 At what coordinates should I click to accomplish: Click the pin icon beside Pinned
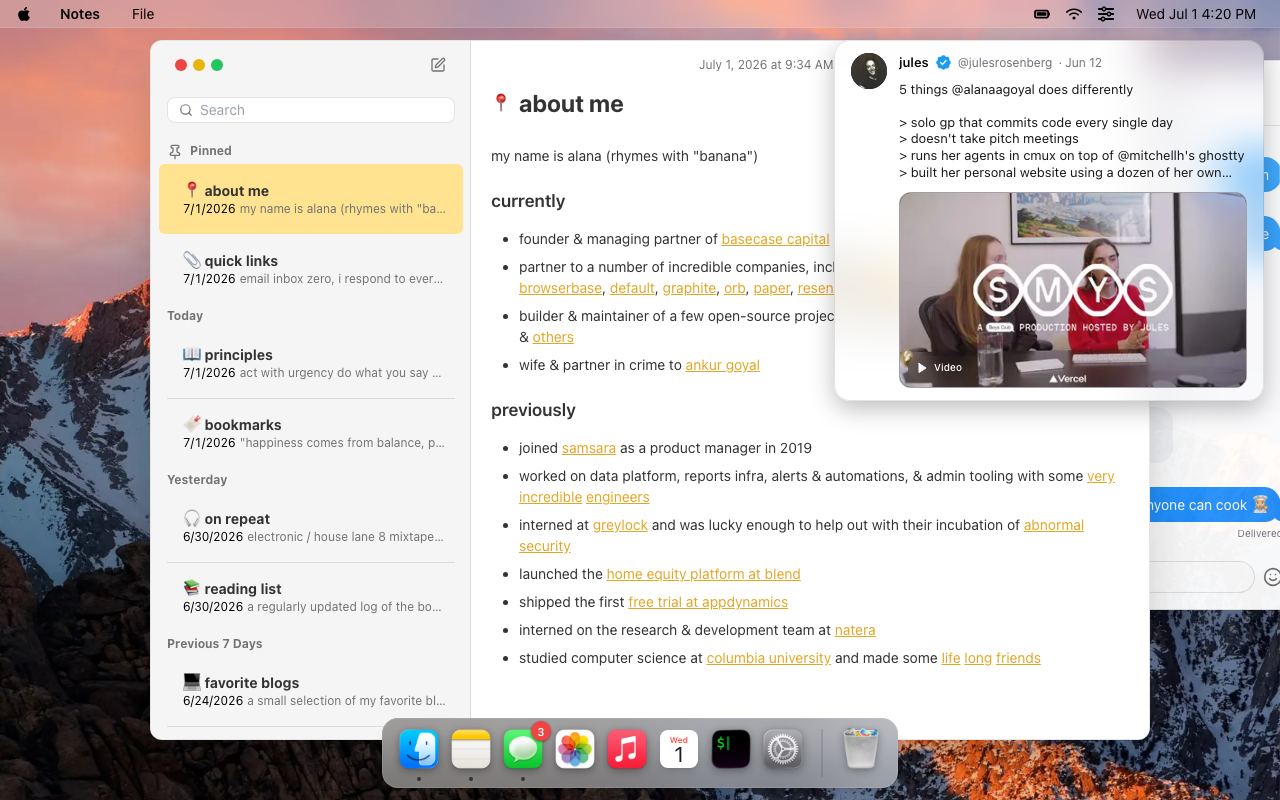[175, 151]
